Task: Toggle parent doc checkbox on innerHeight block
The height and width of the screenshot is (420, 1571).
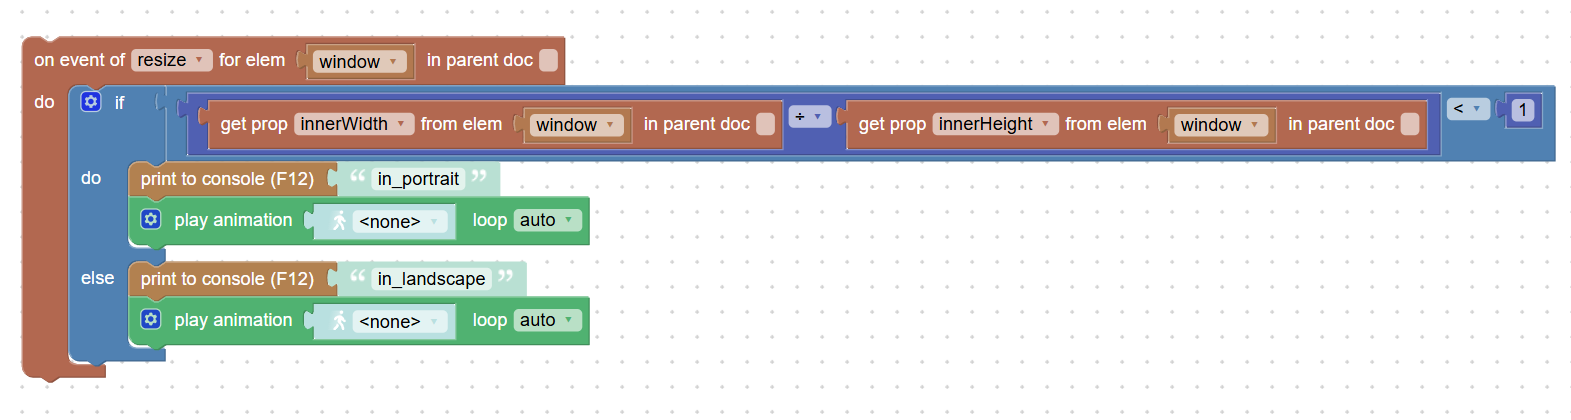Action: pos(1410,124)
